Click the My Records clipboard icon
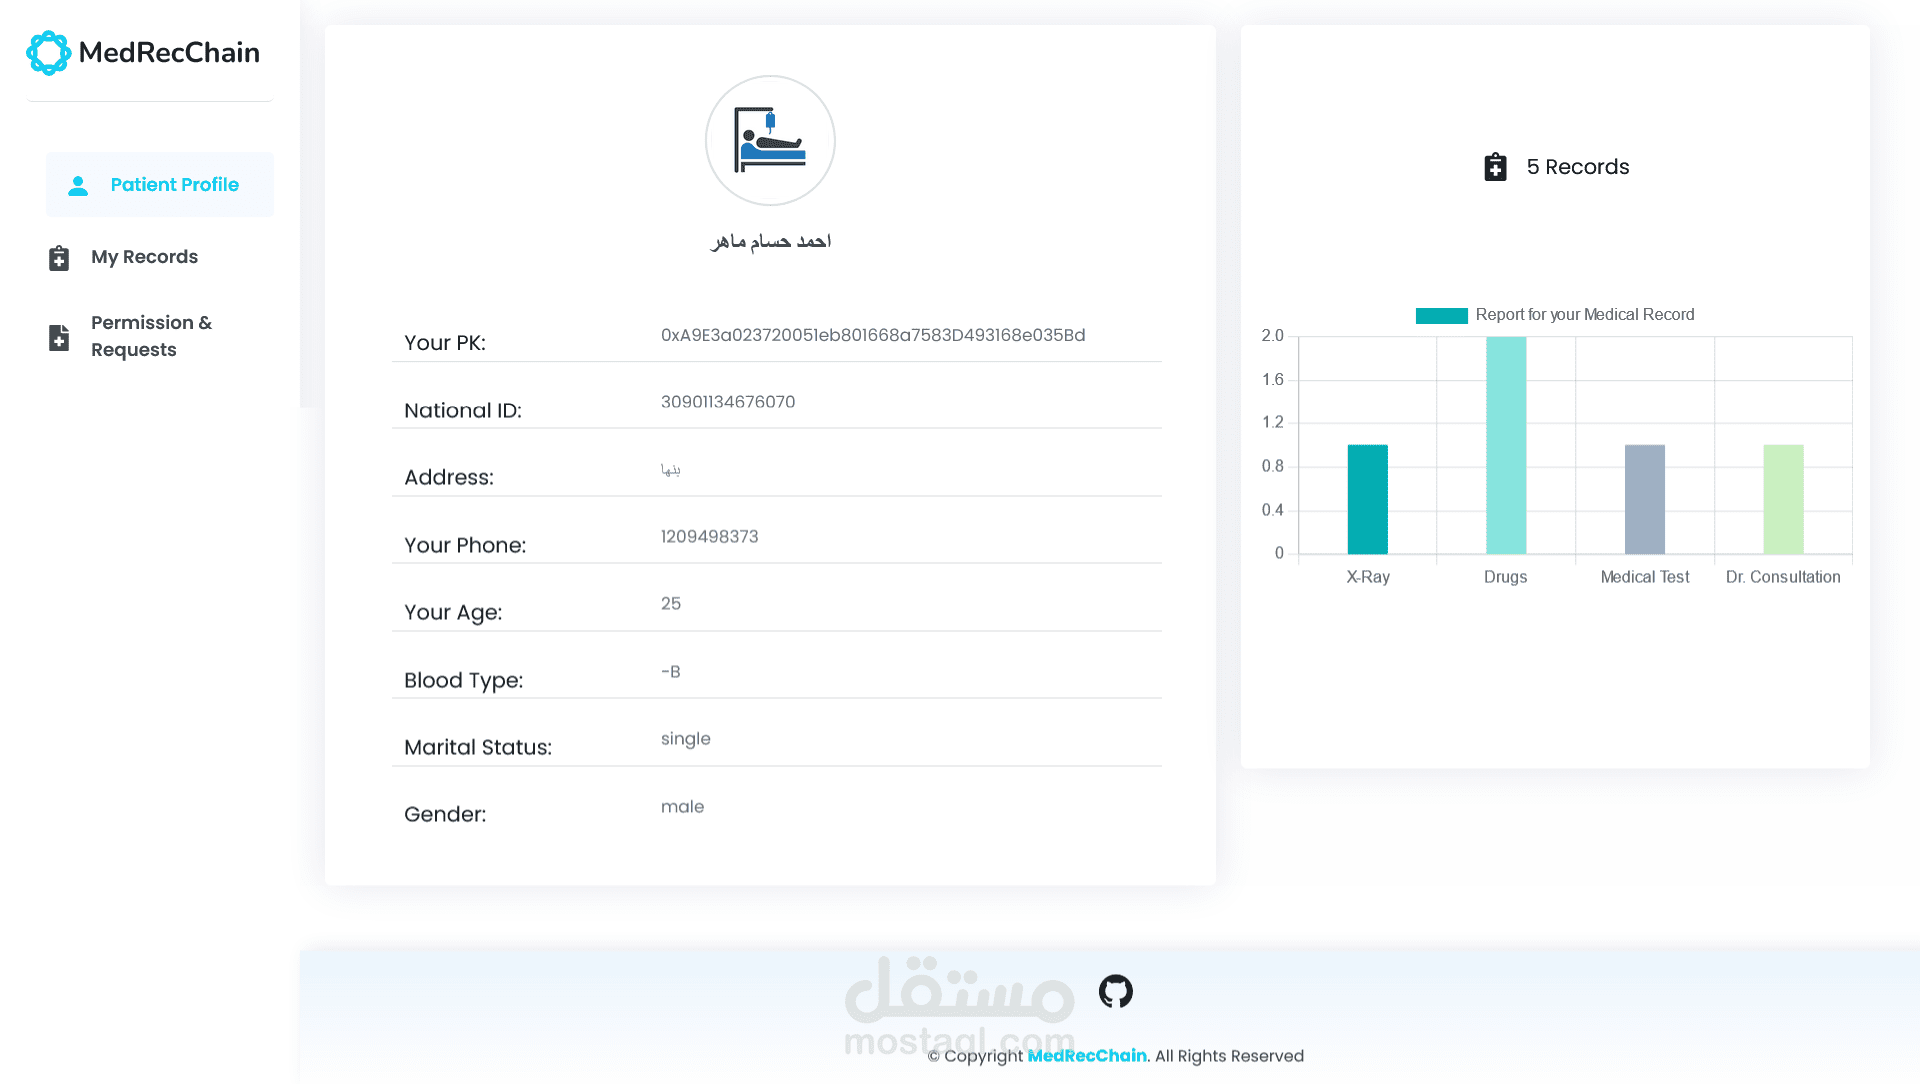 click(x=59, y=258)
